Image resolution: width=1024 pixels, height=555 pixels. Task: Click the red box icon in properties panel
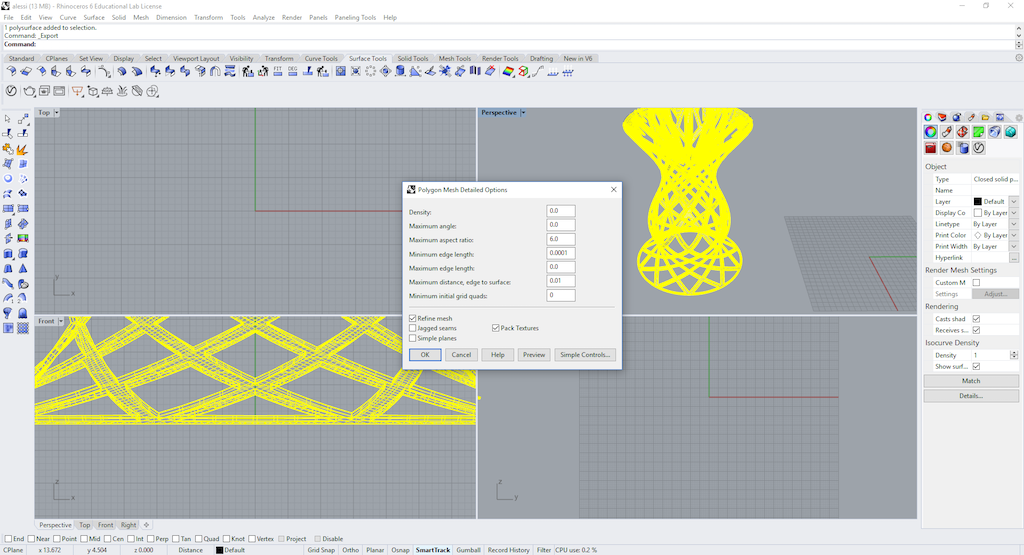(x=931, y=148)
